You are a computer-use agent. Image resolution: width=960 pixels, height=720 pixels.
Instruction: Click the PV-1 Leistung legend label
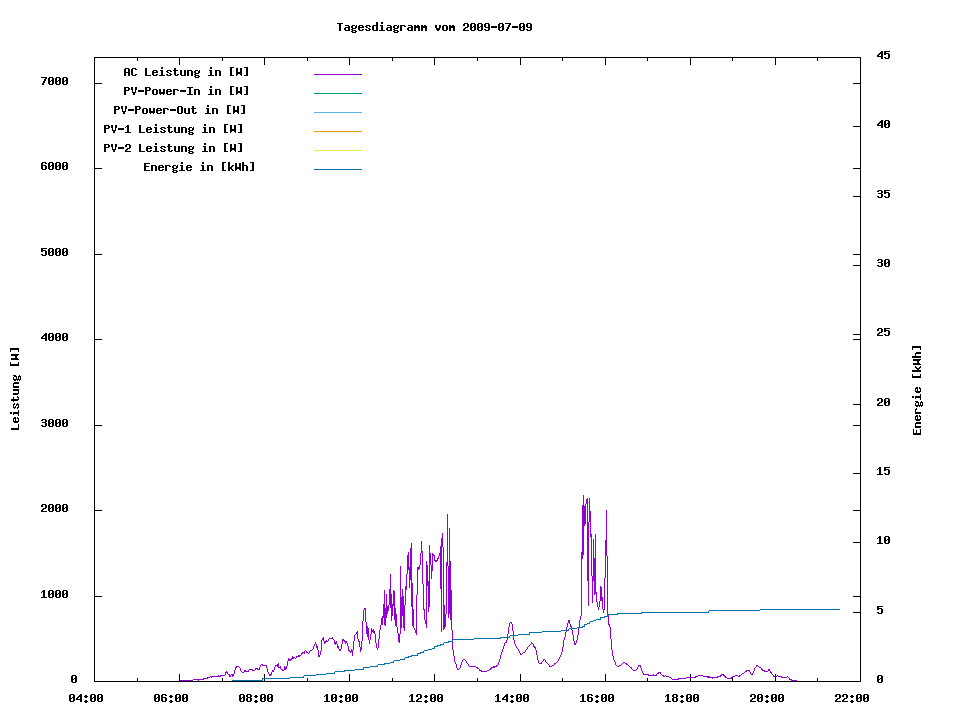[173, 129]
